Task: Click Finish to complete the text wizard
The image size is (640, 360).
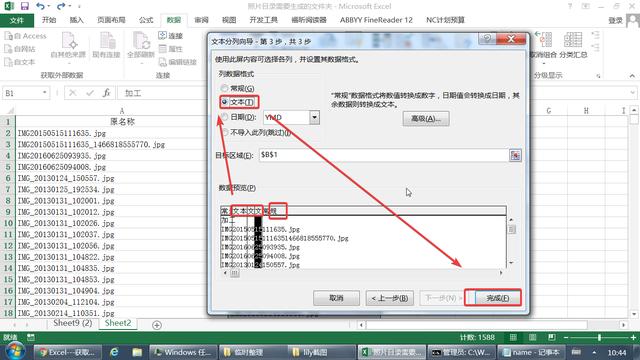Action: [x=498, y=298]
